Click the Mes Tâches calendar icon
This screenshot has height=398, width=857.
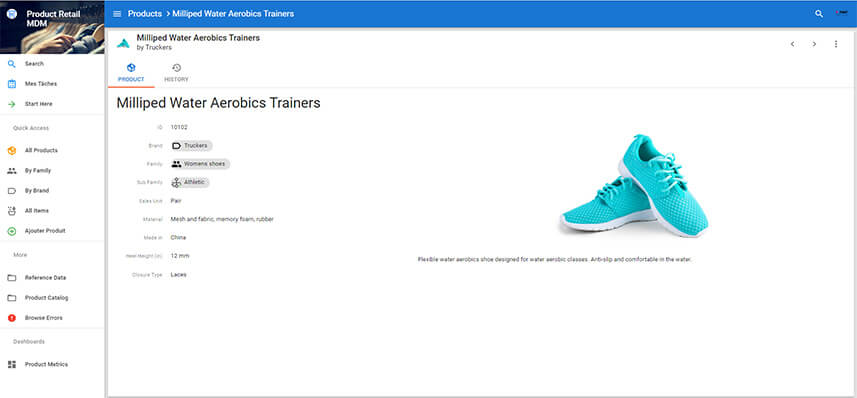11,84
